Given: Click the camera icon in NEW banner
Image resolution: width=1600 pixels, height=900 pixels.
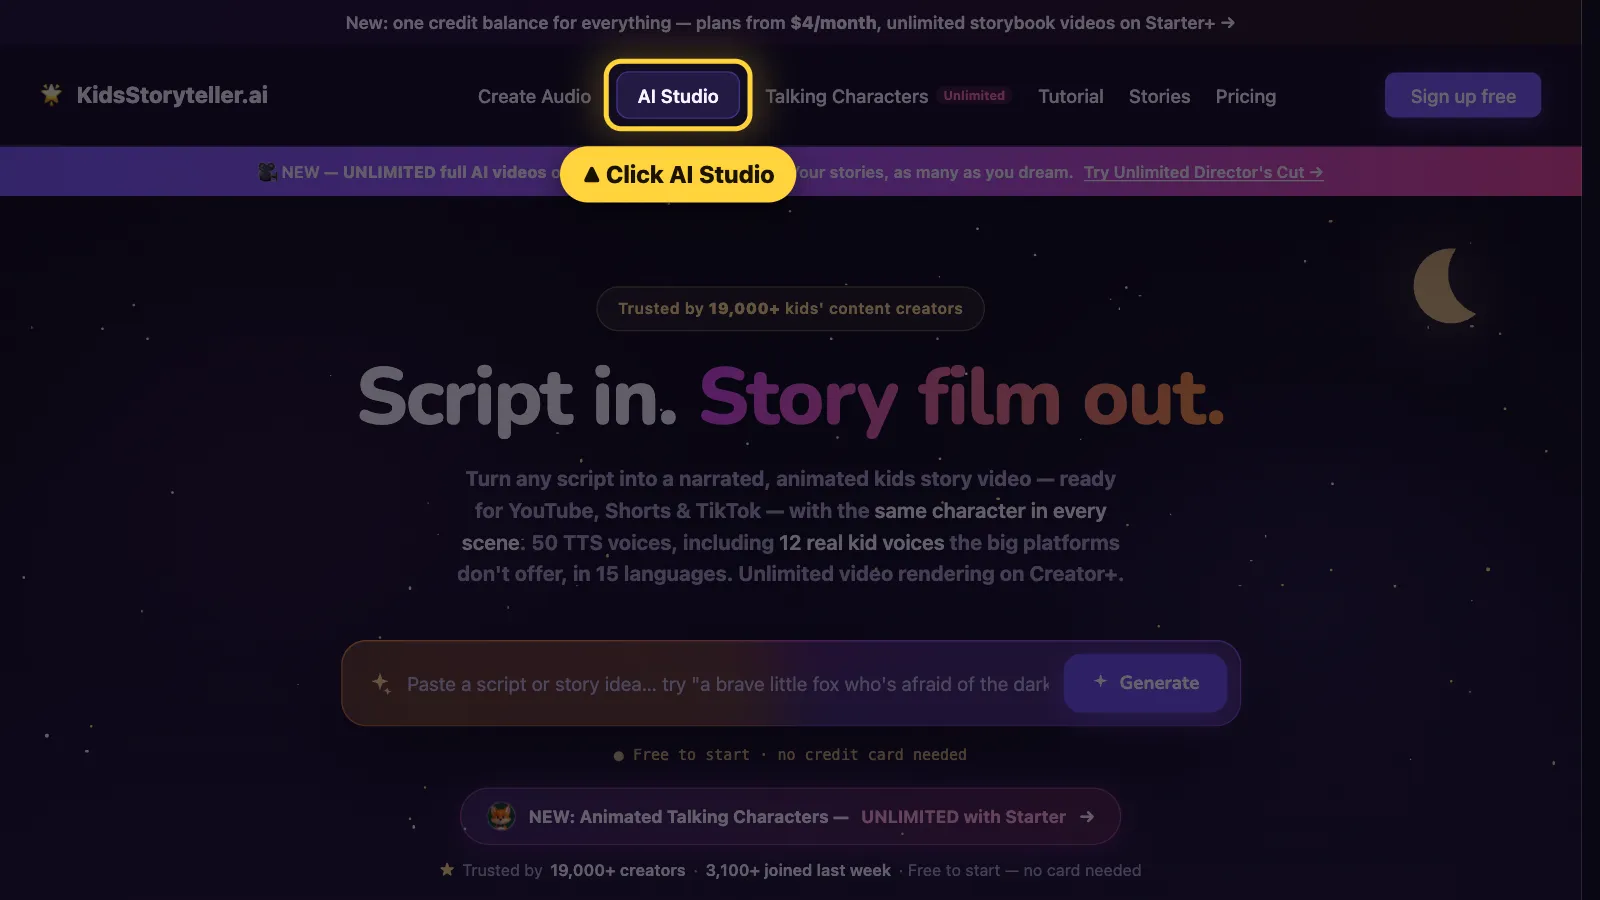Looking at the screenshot, I should point(267,172).
